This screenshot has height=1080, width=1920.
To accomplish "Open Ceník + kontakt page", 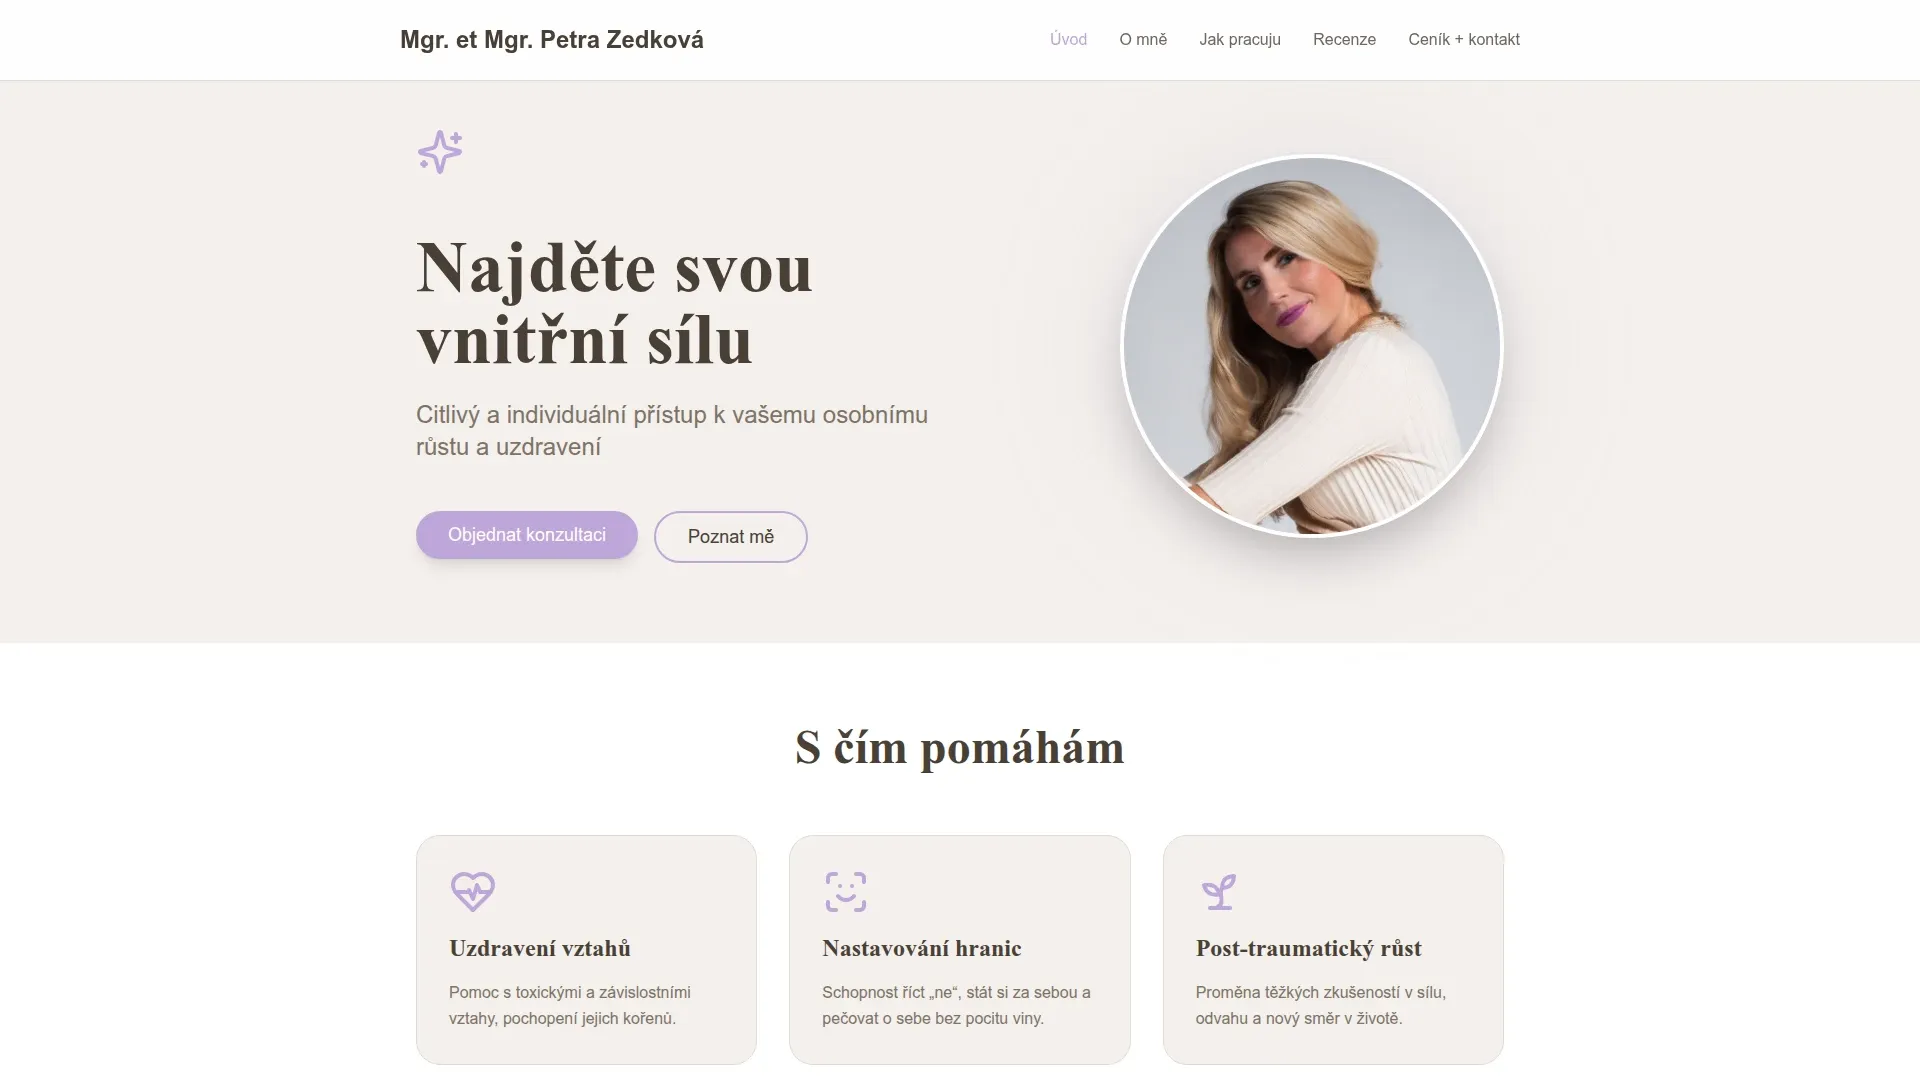I will pyautogui.click(x=1464, y=39).
